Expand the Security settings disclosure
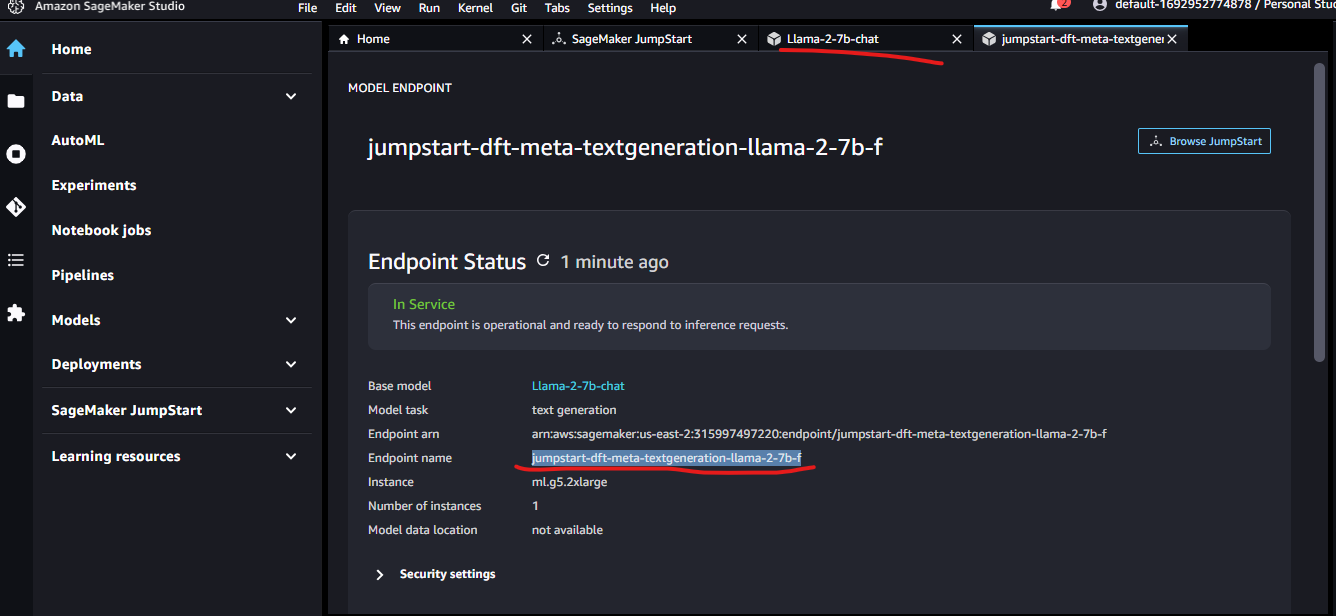Screen dimensions: 1336x616 379,574
